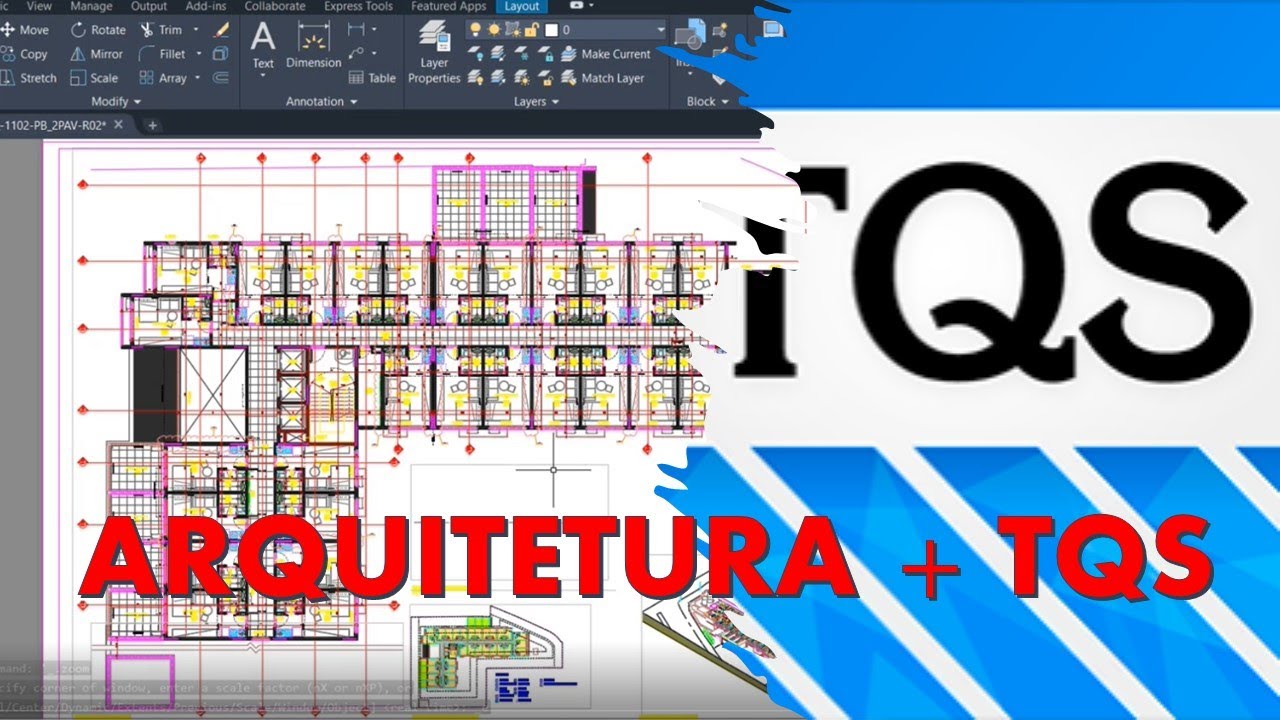Open the Manage ribbon tab
This screenshot has width=1280, height=720.
(x=91, y=6)
